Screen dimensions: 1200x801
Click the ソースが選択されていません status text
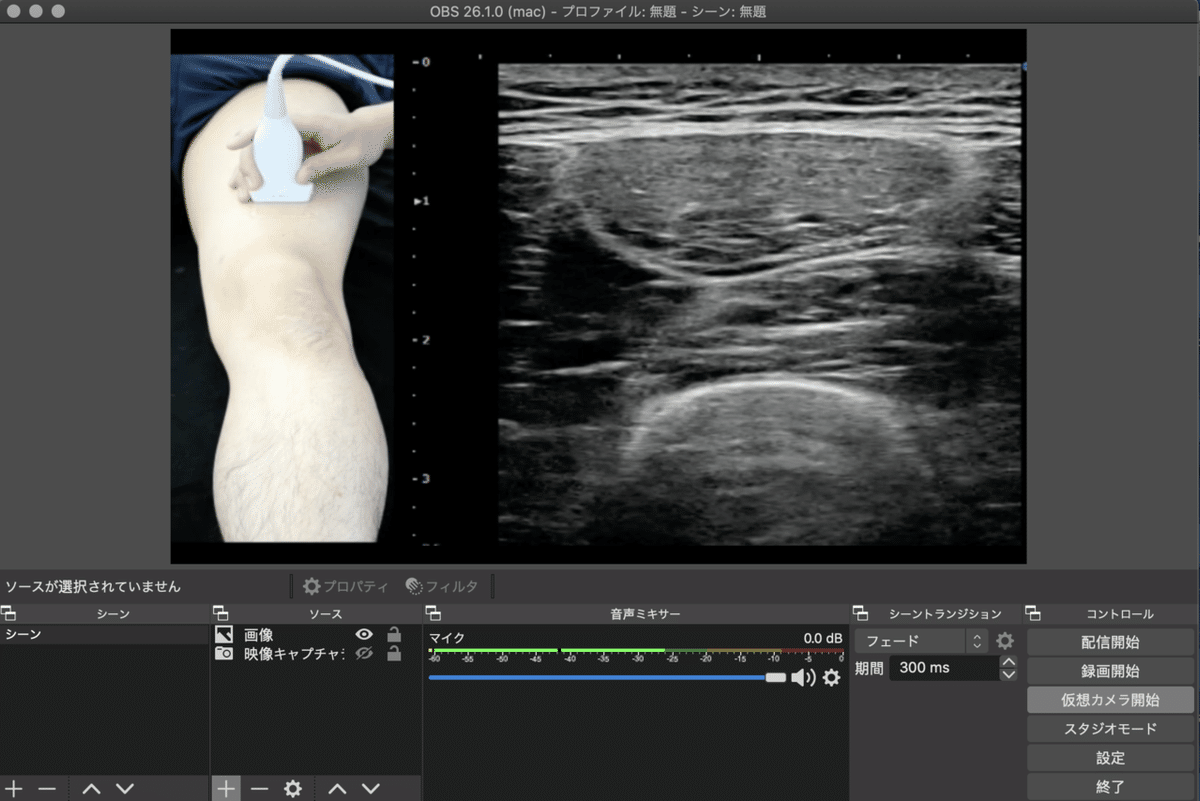tap(92, 587)
